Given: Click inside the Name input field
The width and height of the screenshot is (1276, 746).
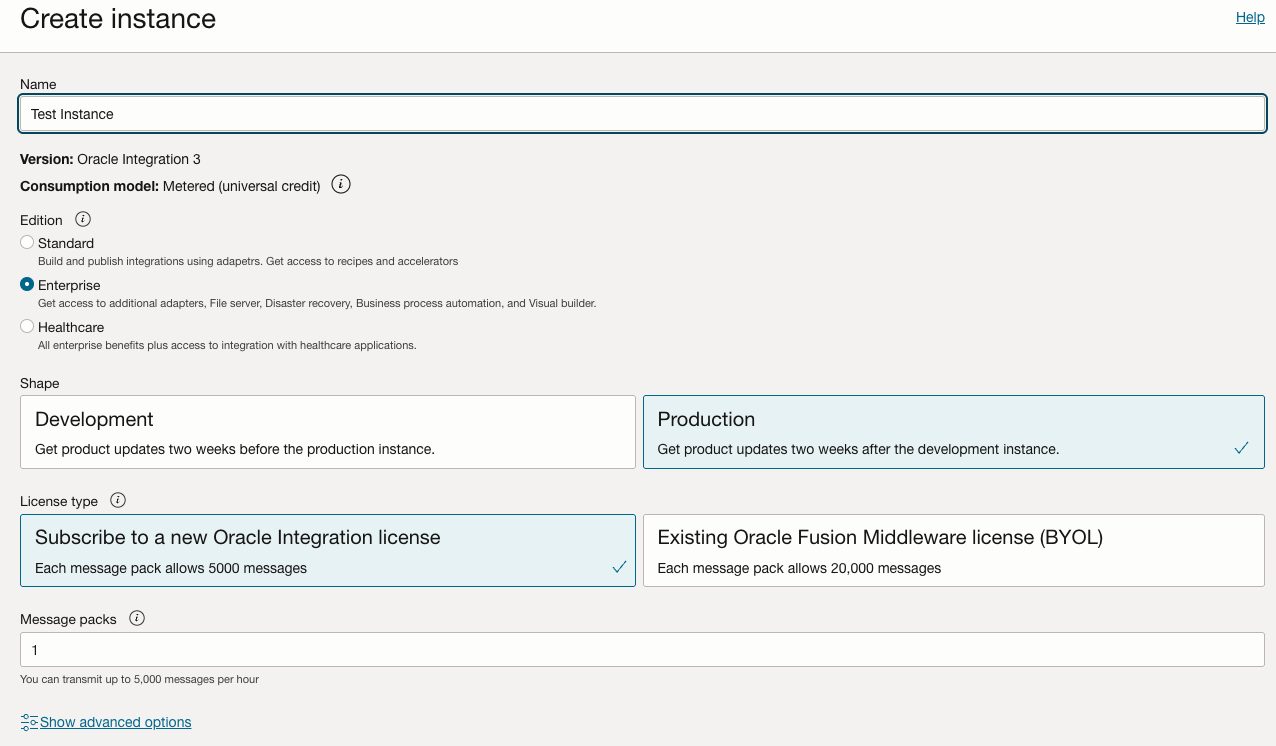Looking at the screenshot, I should point(640,113).
